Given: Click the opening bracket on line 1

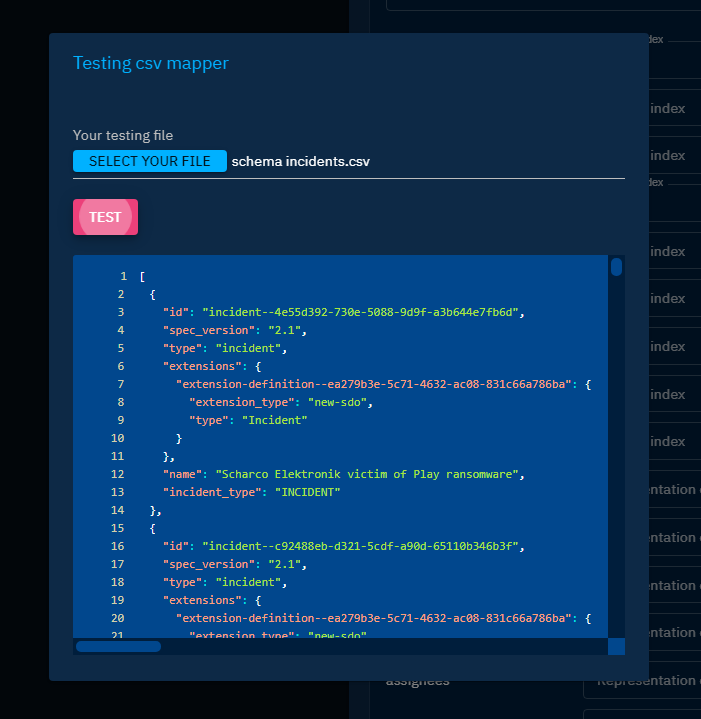Looking at the screenshot, I should point(142,276).
